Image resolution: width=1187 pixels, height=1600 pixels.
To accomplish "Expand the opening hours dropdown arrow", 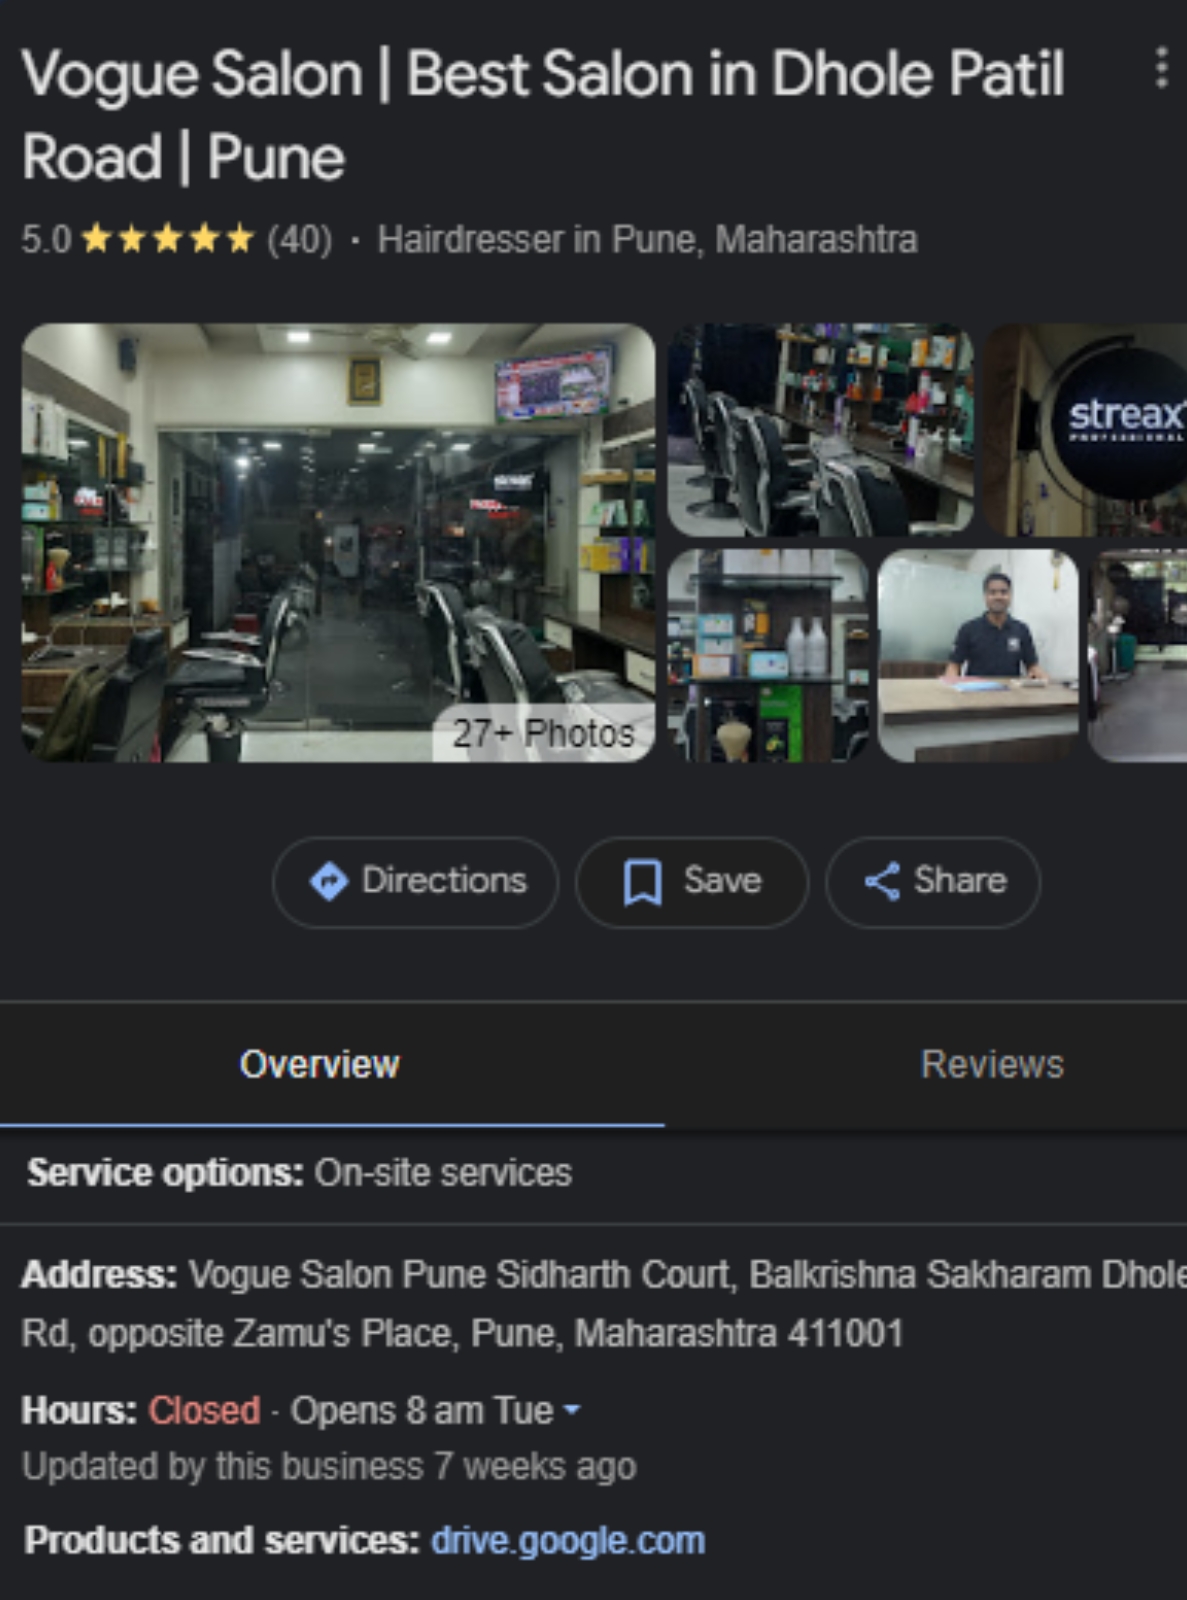I will point(572,1410).
